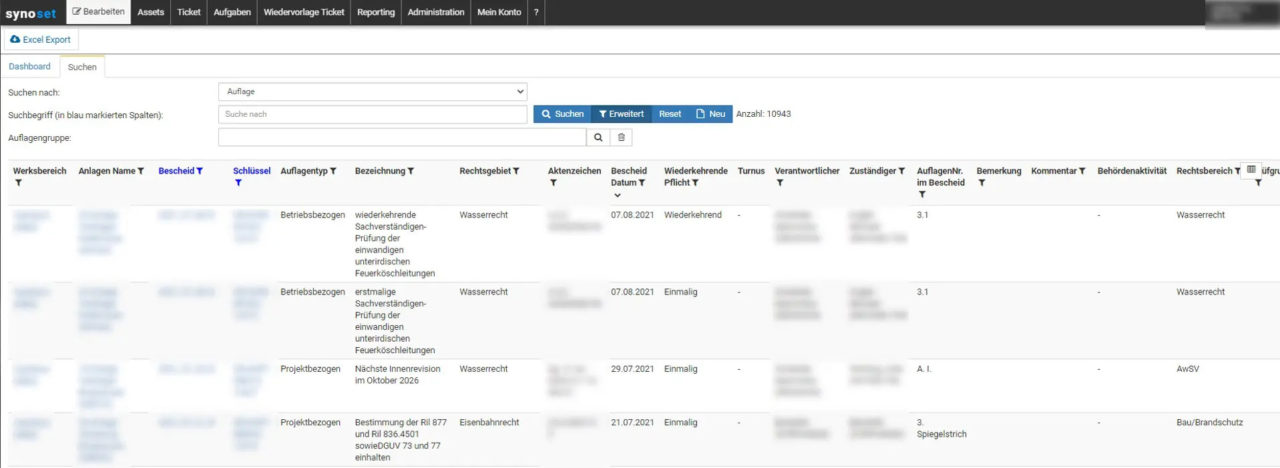Filter the Kommentar column
This screenshot has height=468, width=1280.
pos(1082,171)
